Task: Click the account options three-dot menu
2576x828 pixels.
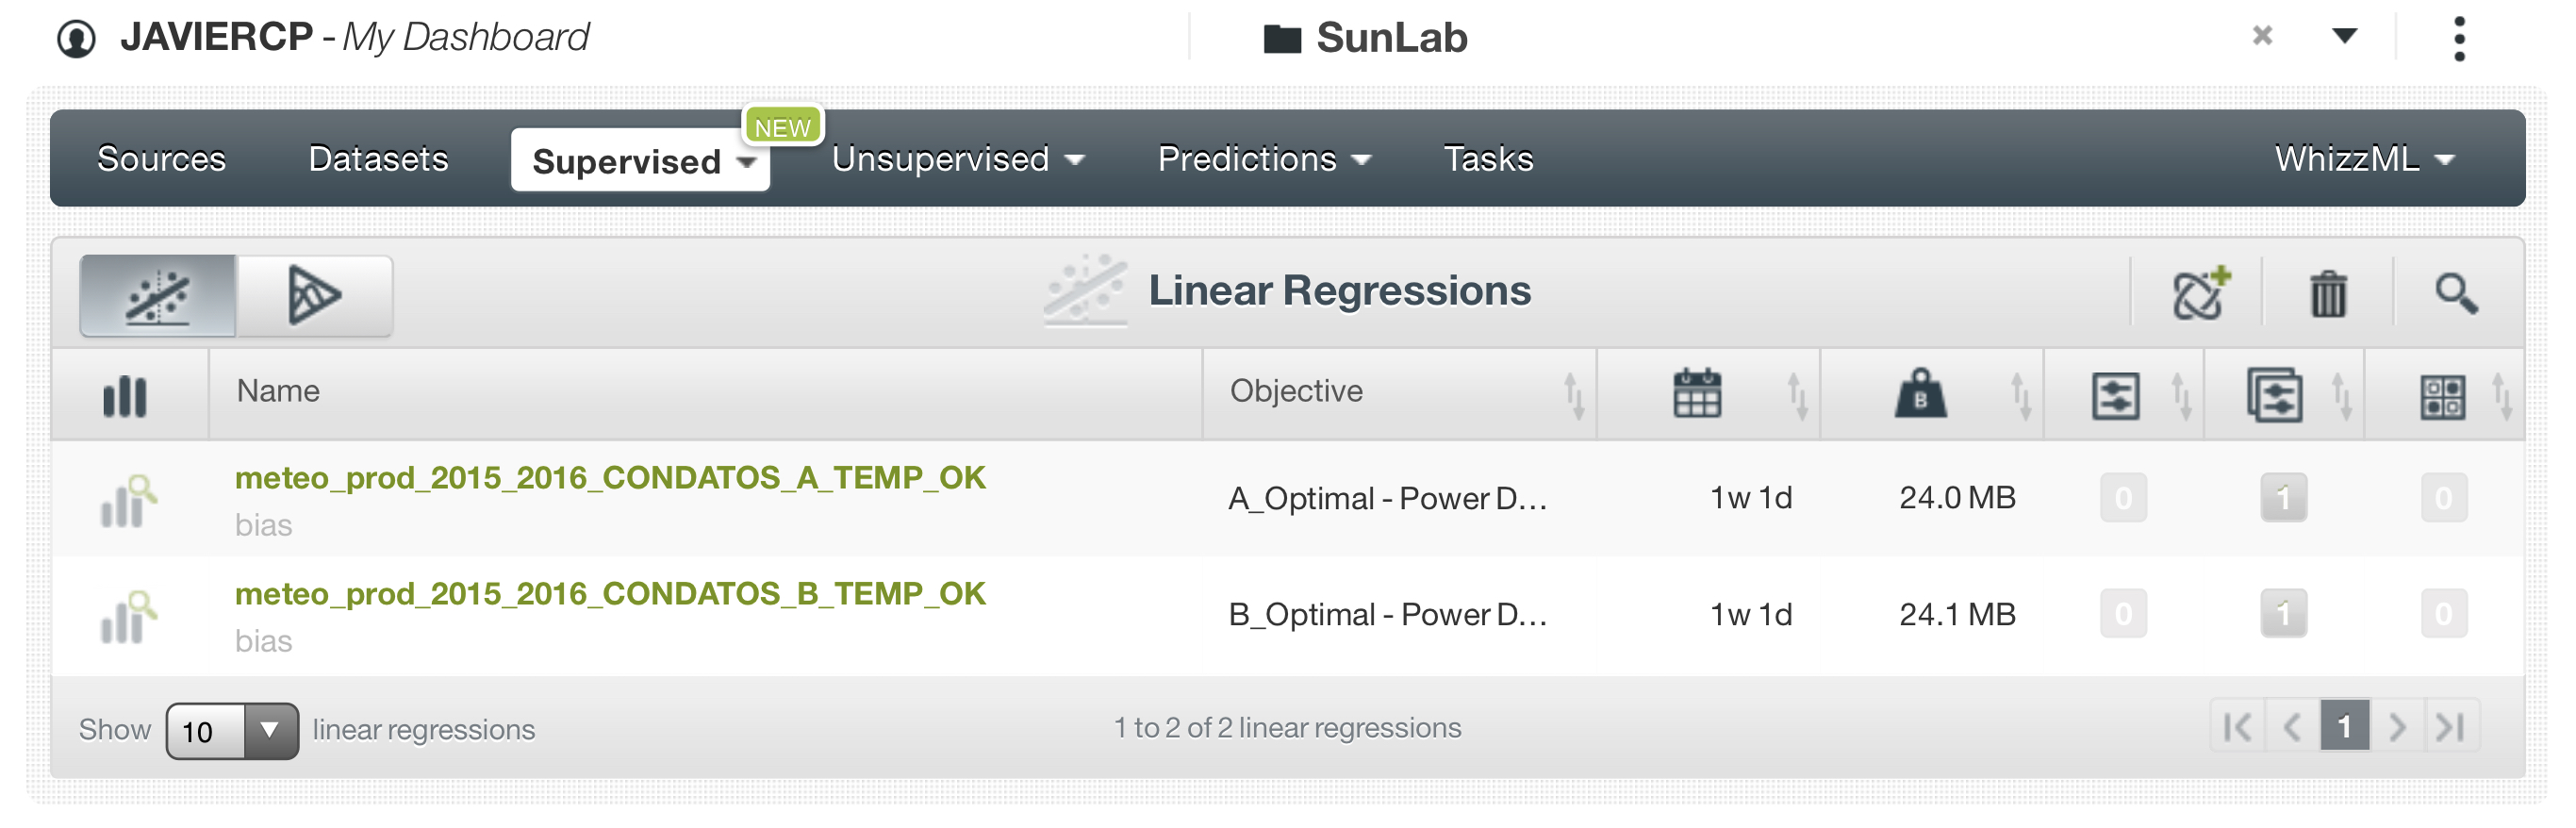Action: click(x=2459, y=38)
